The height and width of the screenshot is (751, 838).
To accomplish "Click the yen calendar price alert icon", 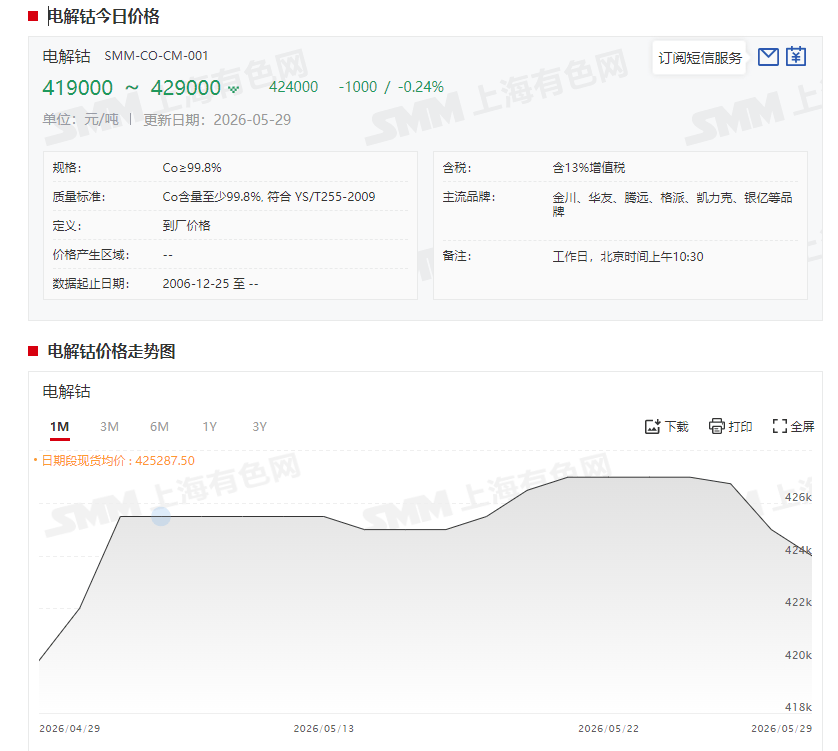I will (x=796, y=56).
